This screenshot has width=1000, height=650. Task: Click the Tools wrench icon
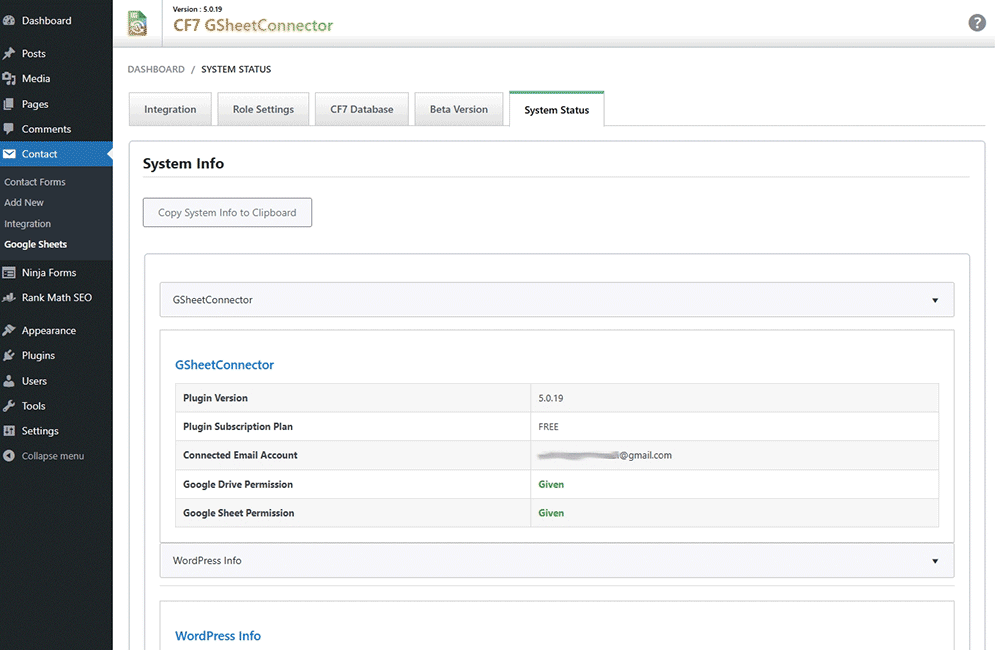(x=9, y=406)
